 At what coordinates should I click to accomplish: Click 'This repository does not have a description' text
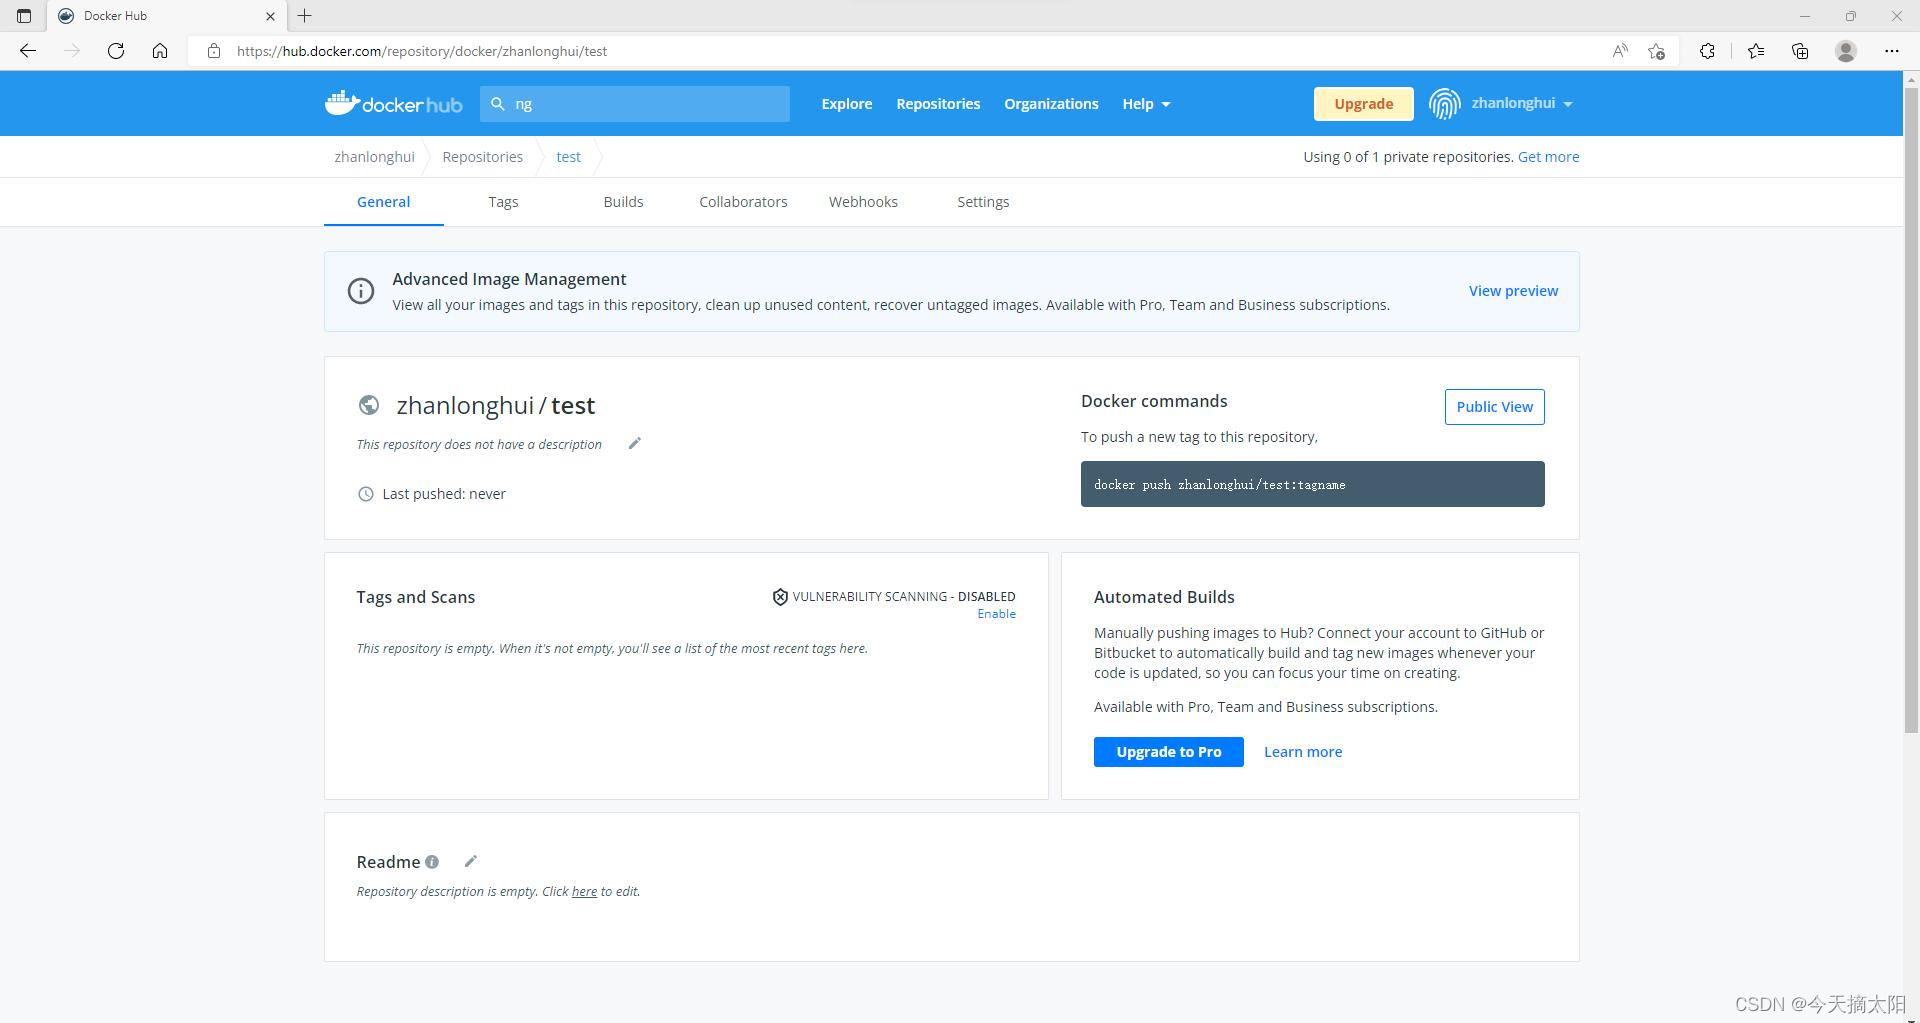479,444
